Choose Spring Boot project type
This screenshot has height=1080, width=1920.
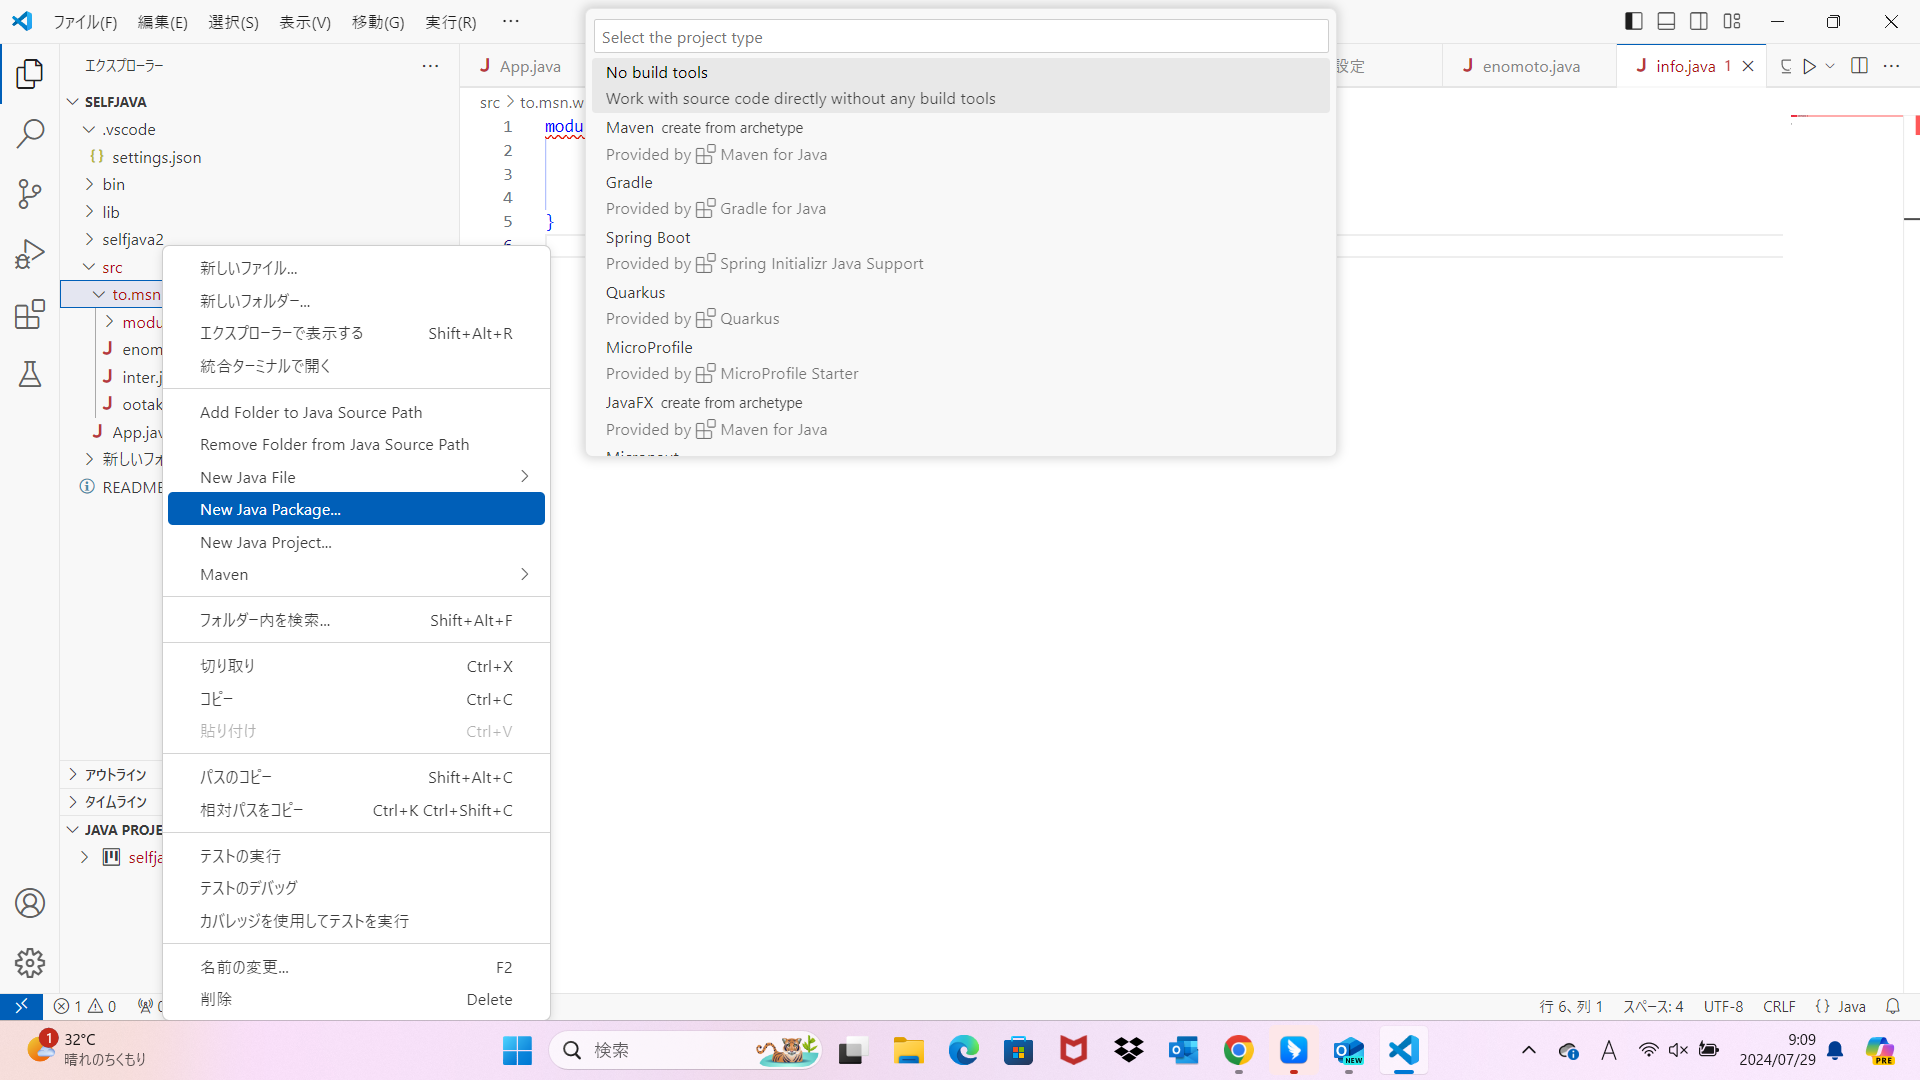(x=961, y=251)
